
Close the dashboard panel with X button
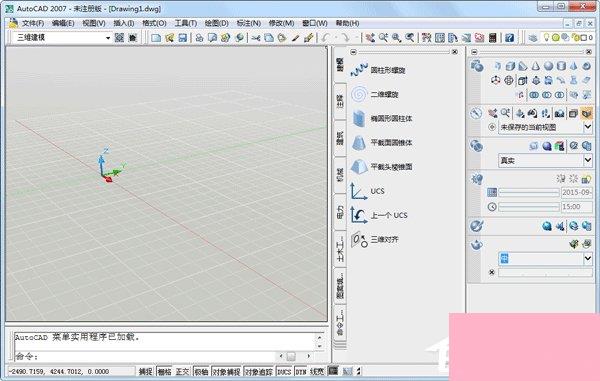click(x=589, y=52)
